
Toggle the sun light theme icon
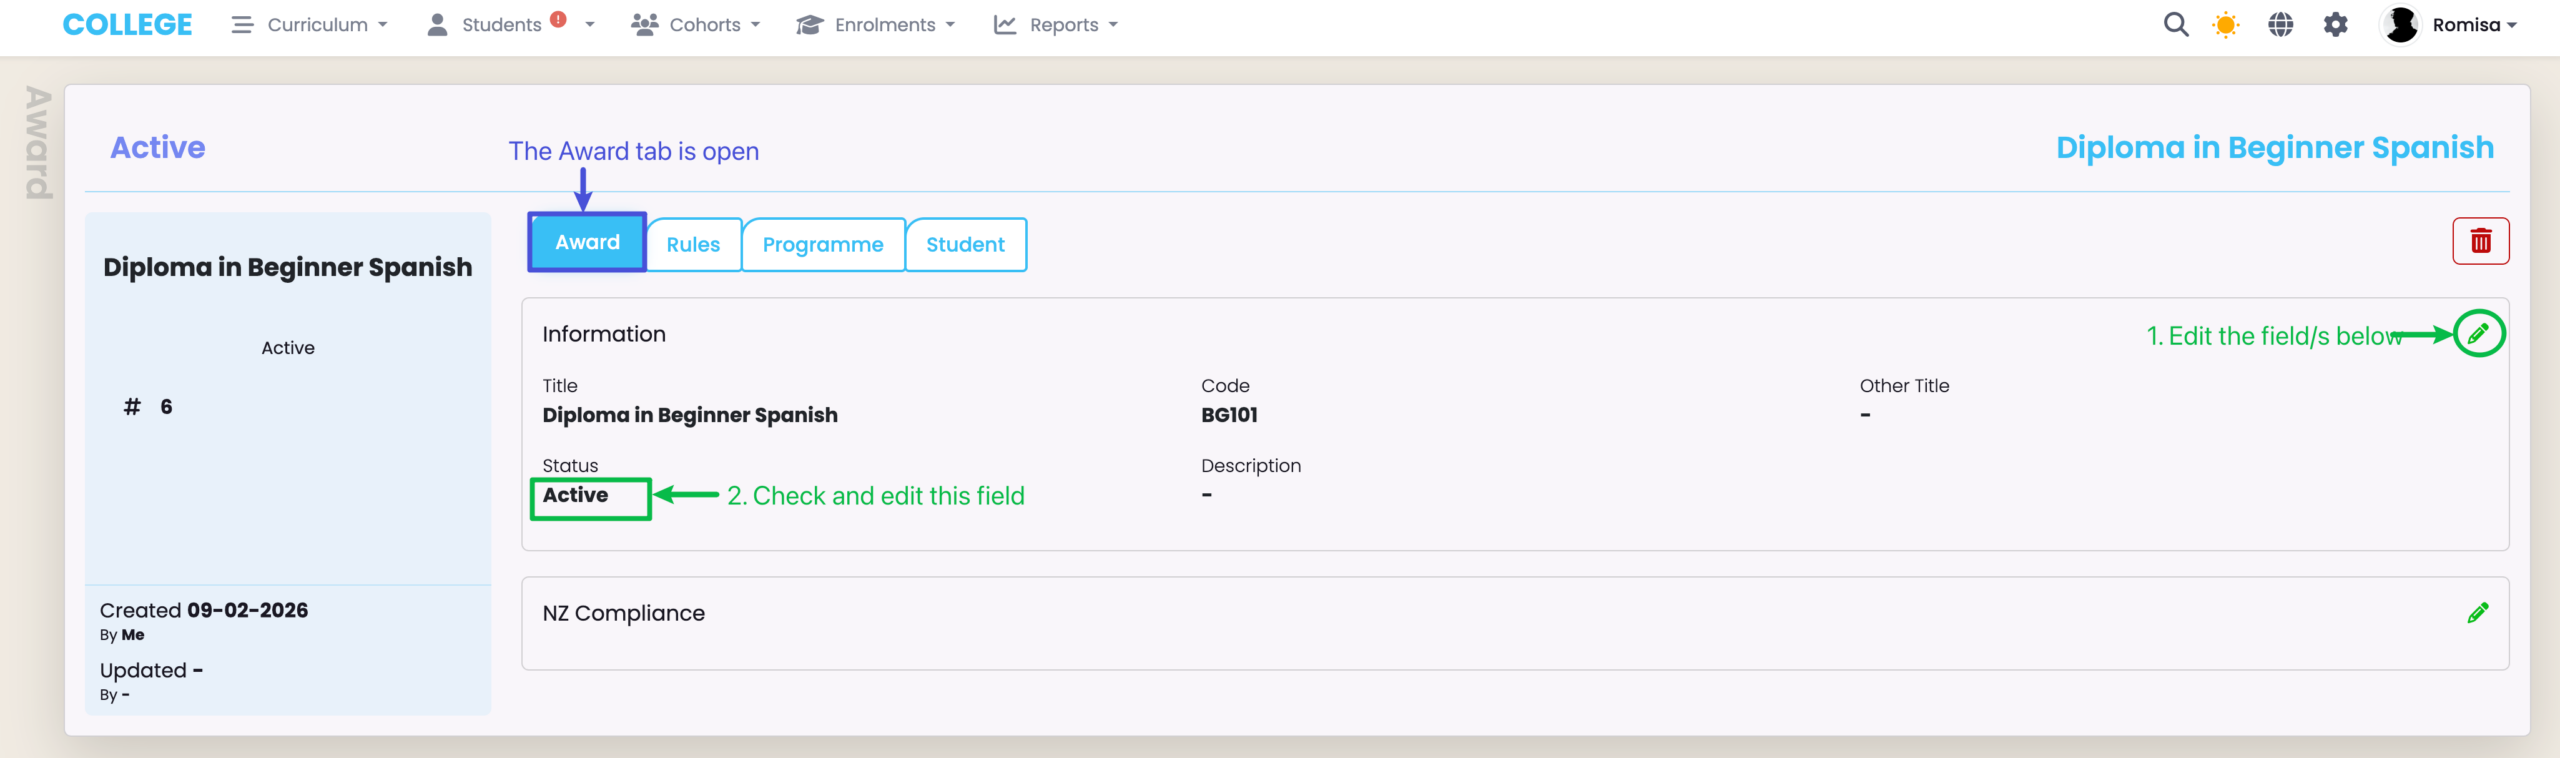(2226, 25)
